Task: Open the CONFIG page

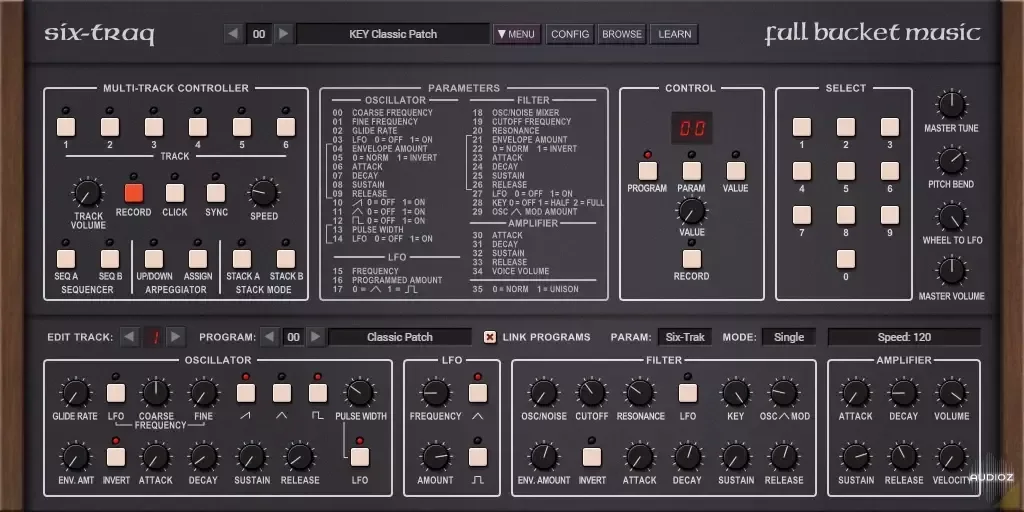Action: click(x=570, y=34)
